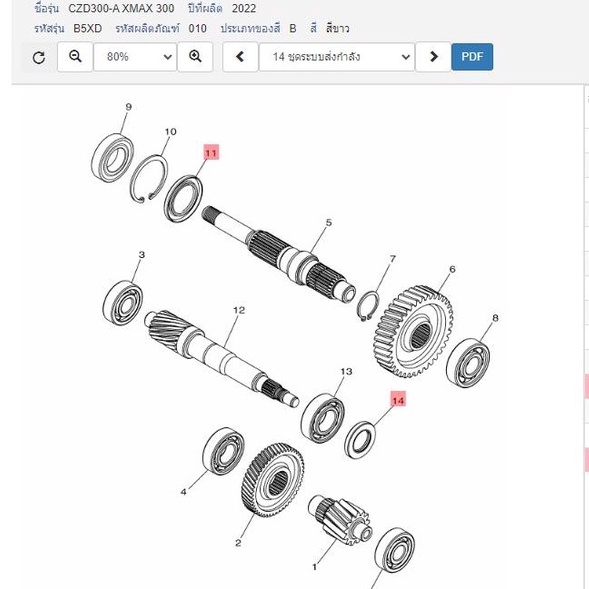Click part number 10 circlip label
589x589 pixels.
tap(171, 131)
